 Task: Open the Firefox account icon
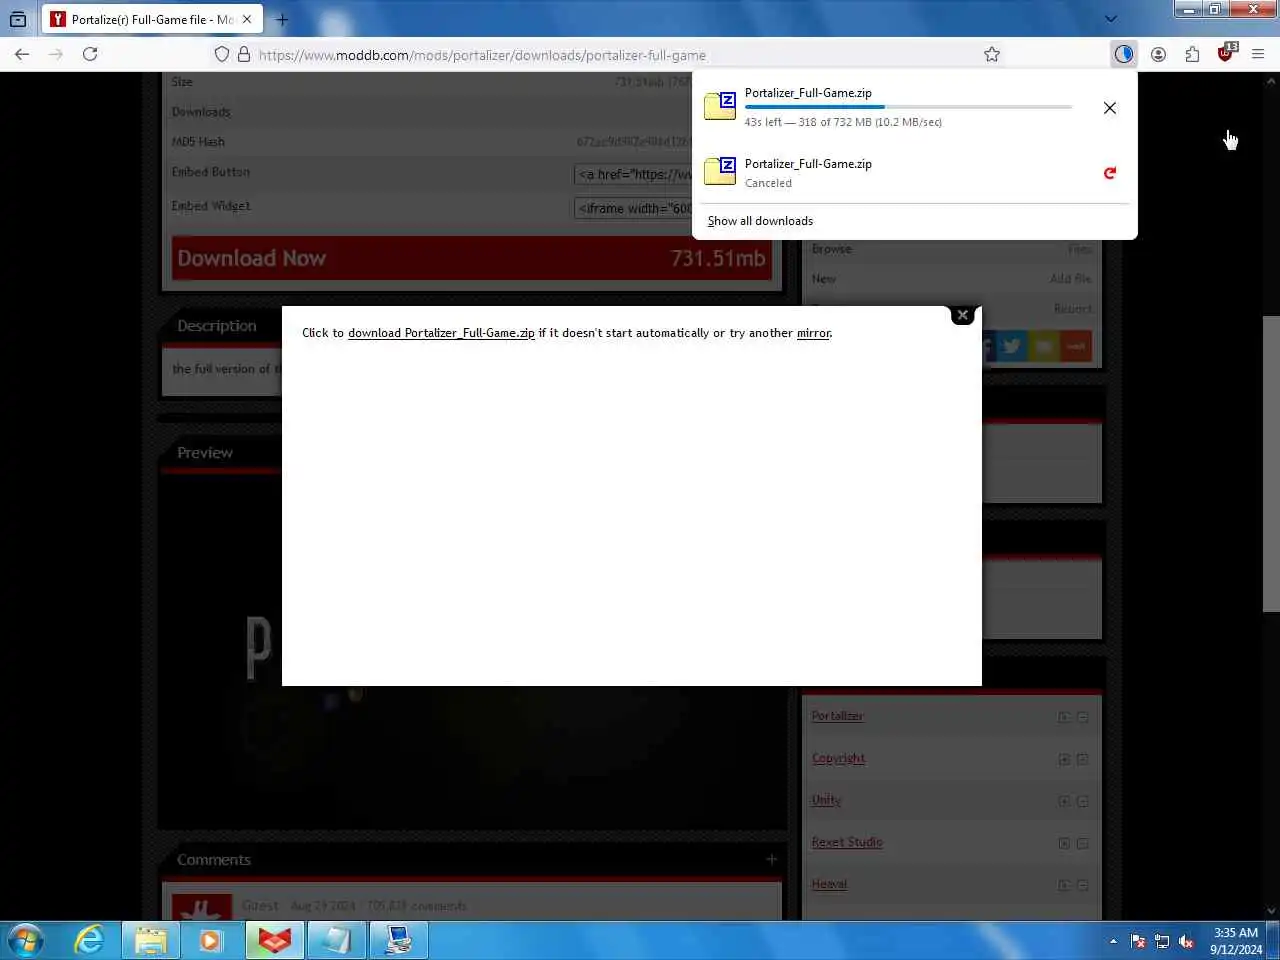1158,54
